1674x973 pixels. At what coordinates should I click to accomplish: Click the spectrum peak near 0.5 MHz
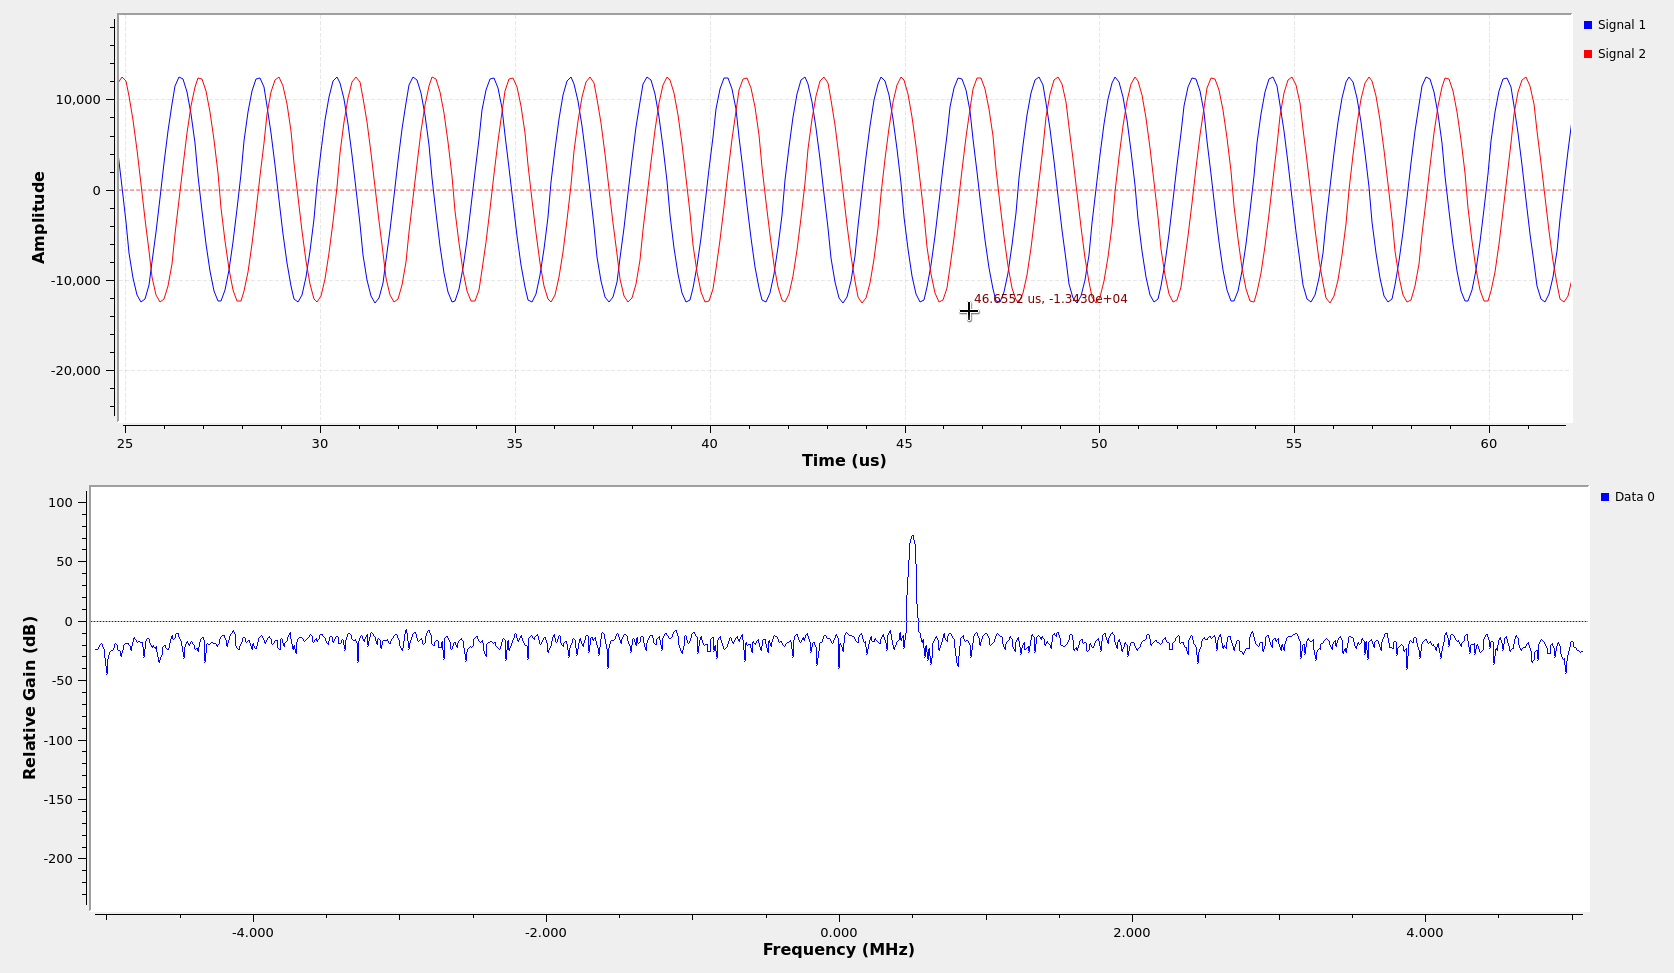click(x=912, y=538)
